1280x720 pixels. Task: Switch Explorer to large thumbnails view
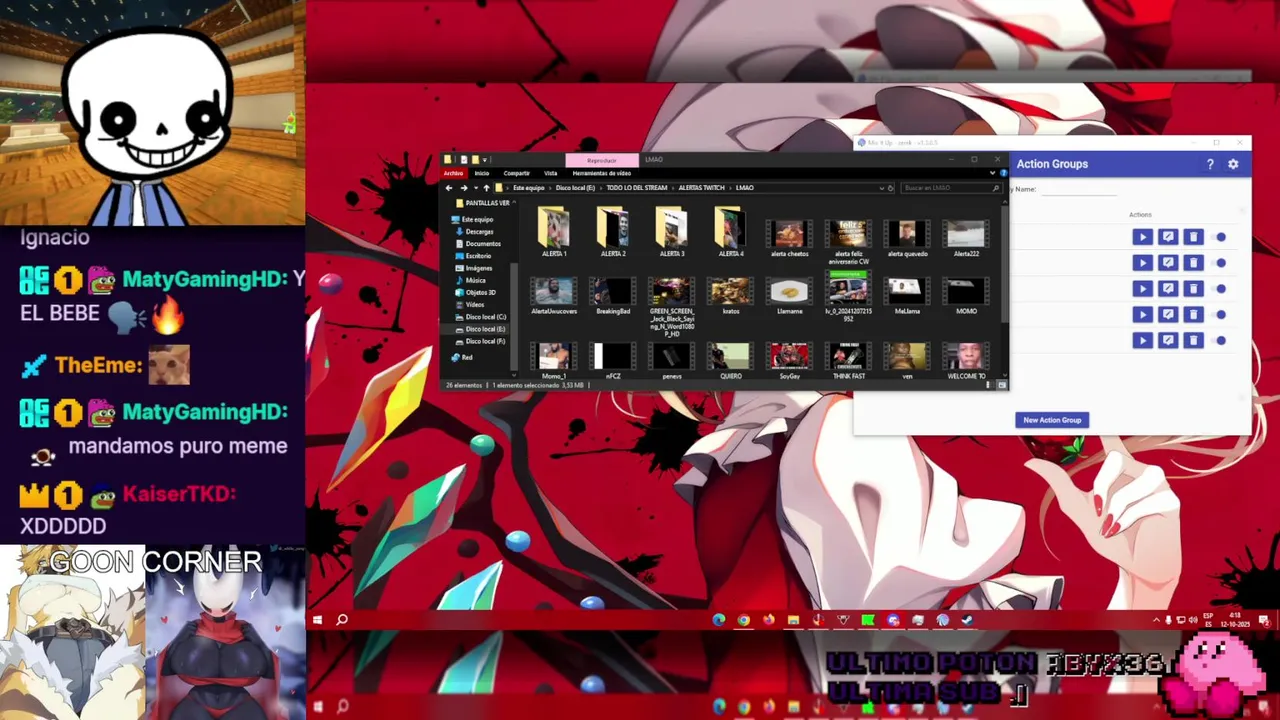point(1002,385)
